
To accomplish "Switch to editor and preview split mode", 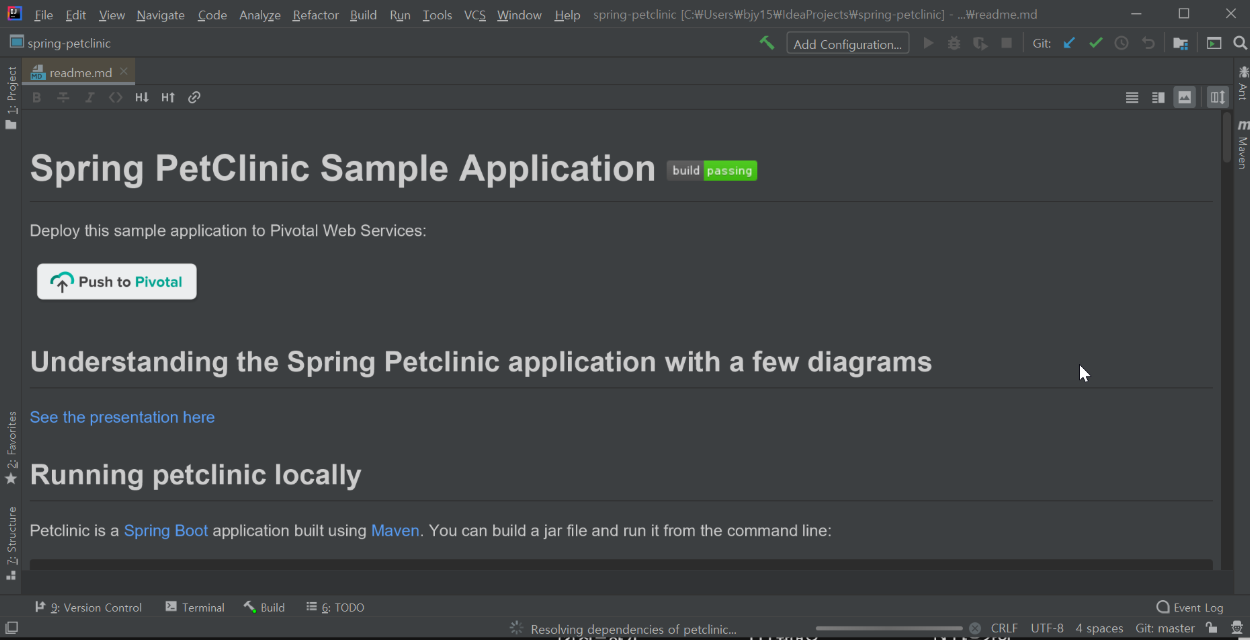I will click(x=1158, y=97).
